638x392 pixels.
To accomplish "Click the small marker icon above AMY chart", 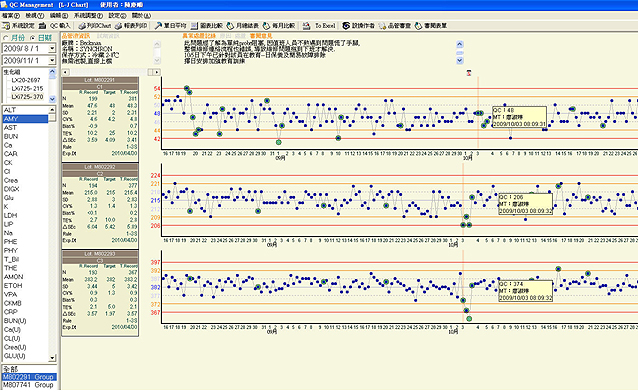I will point(469,73).
